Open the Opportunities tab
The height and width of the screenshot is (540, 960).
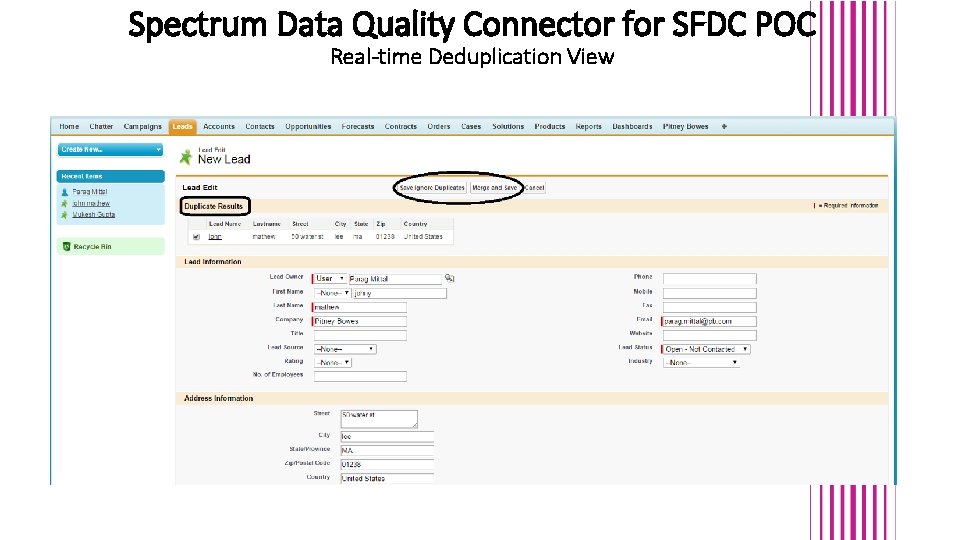pyautogui.click(x=308, y=127)
